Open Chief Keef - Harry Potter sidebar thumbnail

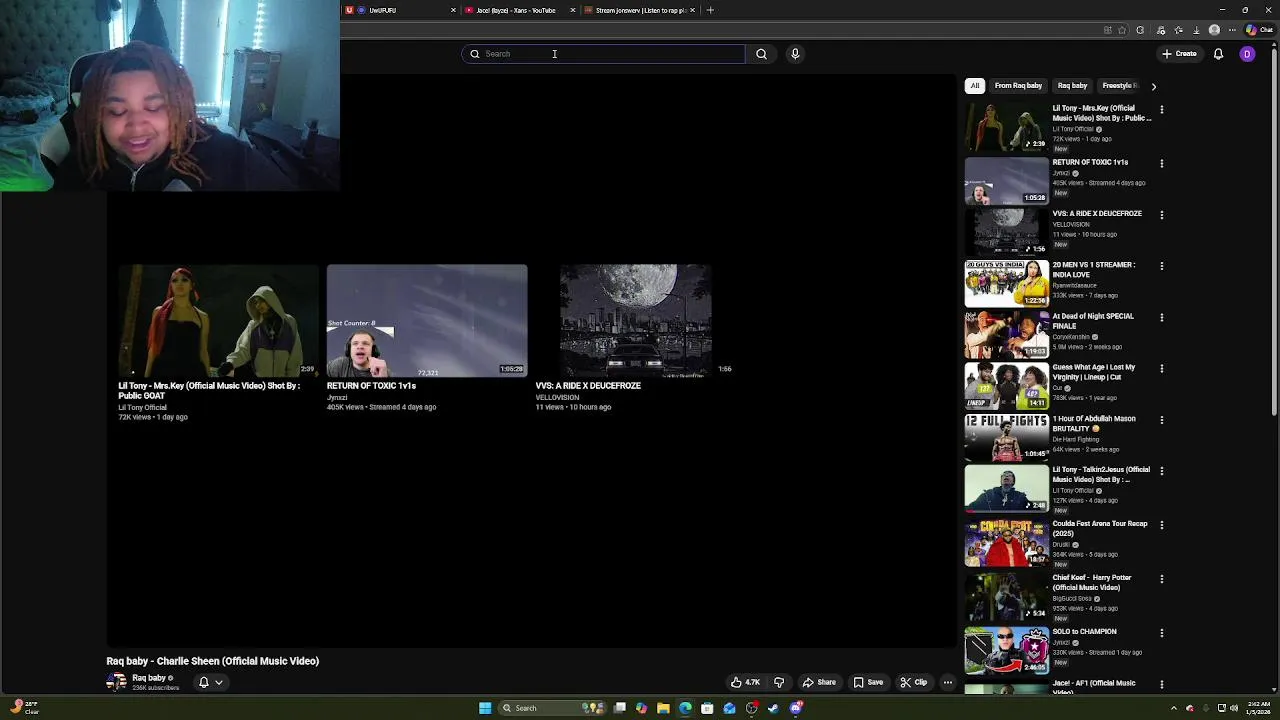pos(1006,596)
